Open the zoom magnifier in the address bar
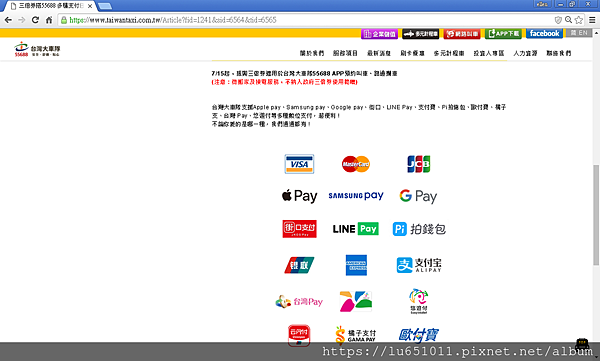 click(x=569, y=20)
